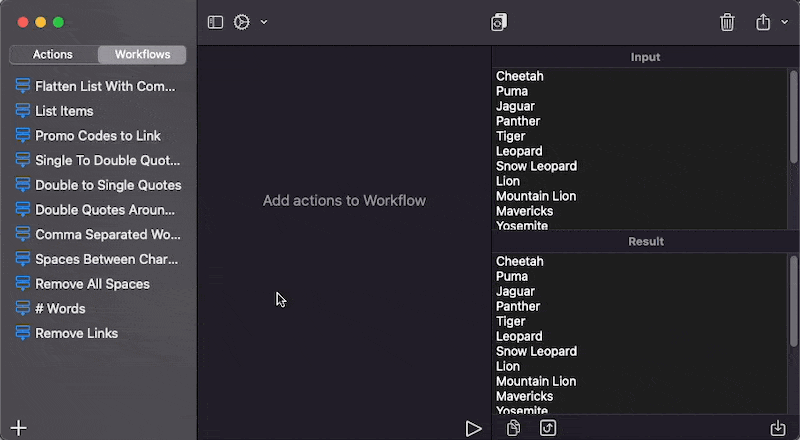
Task: Click workflow icon beside Remove Links
Action: click(x=23, y=333)
